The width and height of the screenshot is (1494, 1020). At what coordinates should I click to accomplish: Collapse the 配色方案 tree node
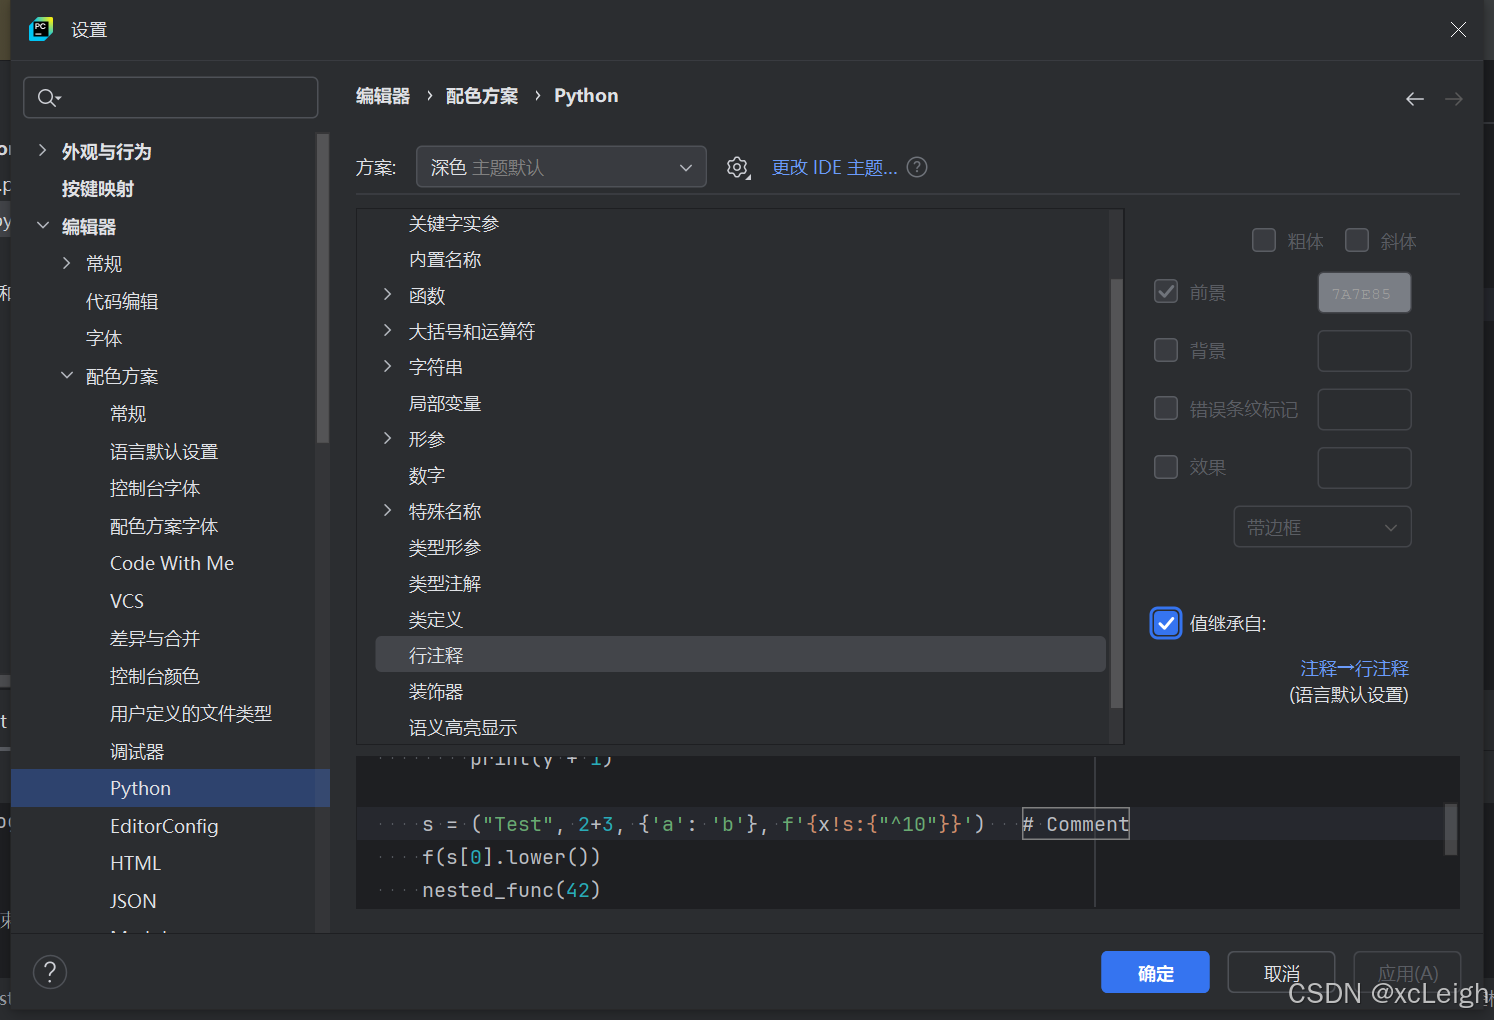point(67,375)
